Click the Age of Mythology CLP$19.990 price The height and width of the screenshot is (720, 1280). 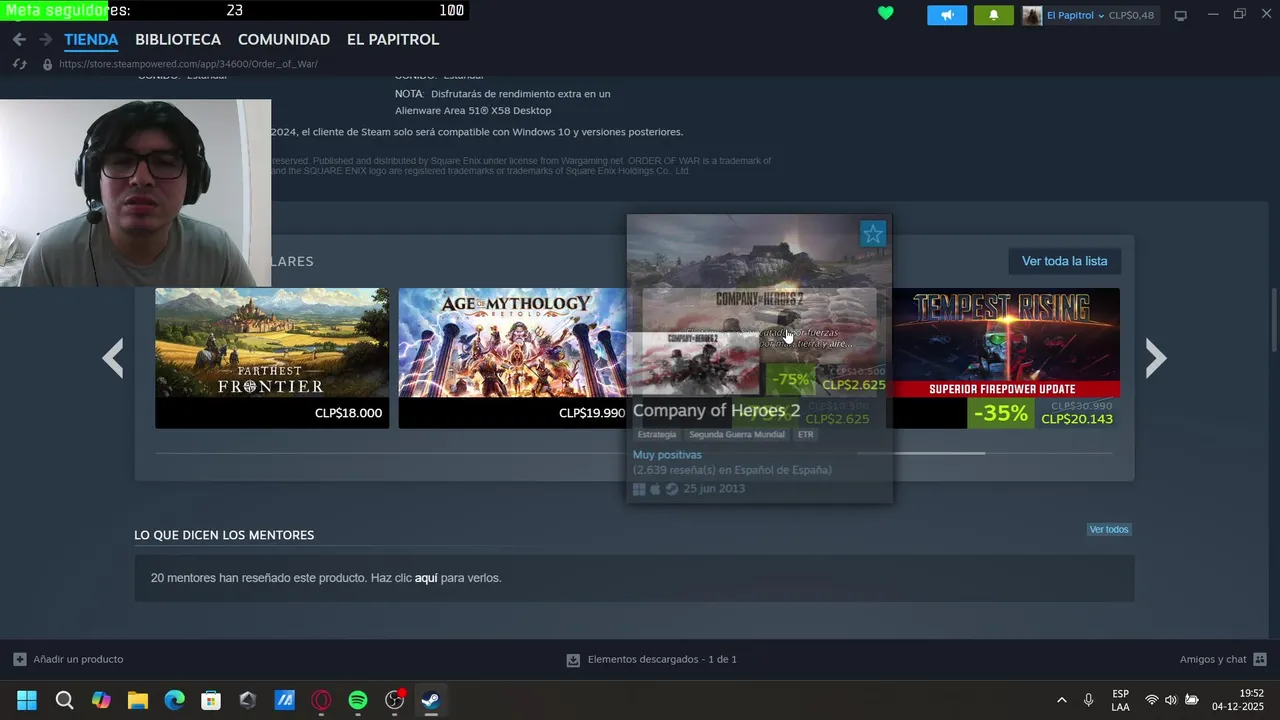[x=592, y=413]
